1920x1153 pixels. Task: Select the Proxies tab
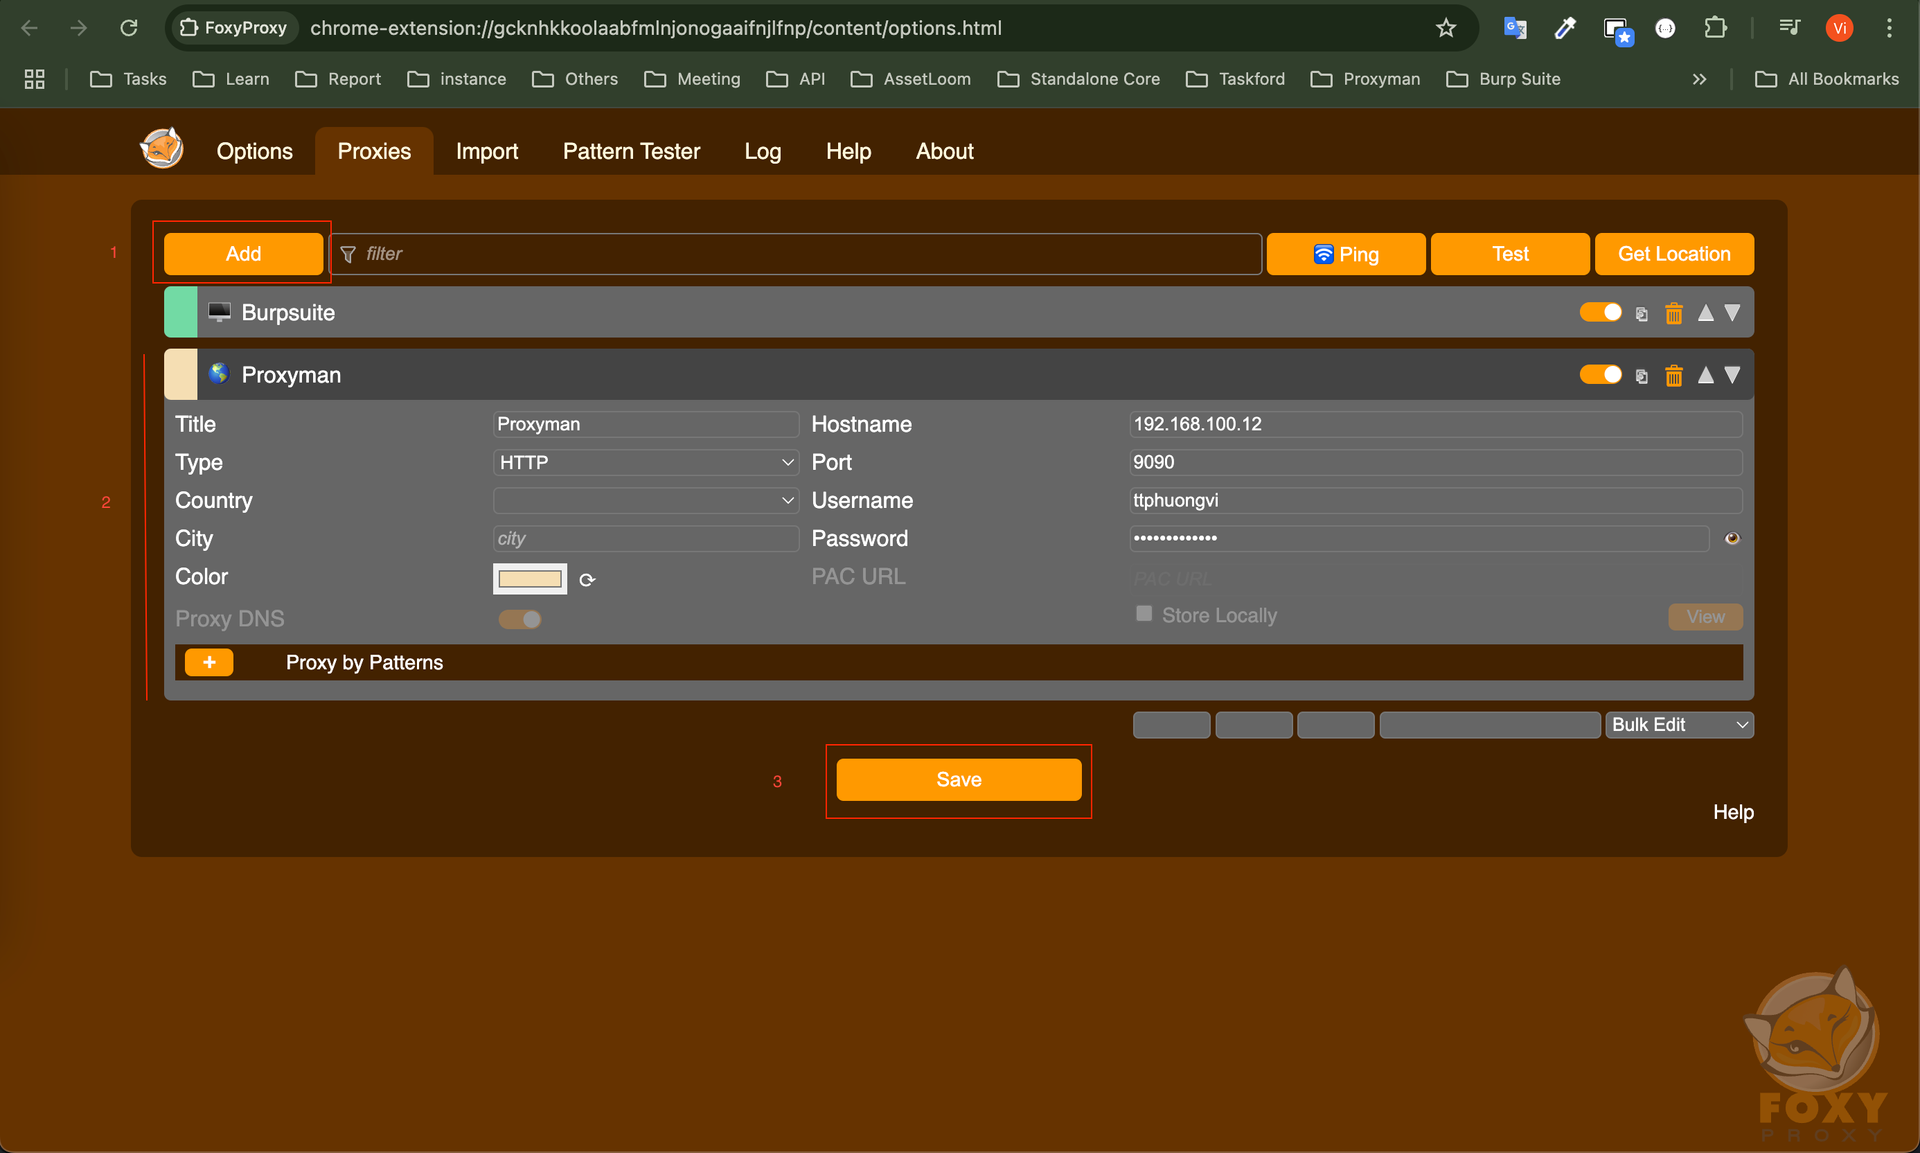[x=374, y=151]
